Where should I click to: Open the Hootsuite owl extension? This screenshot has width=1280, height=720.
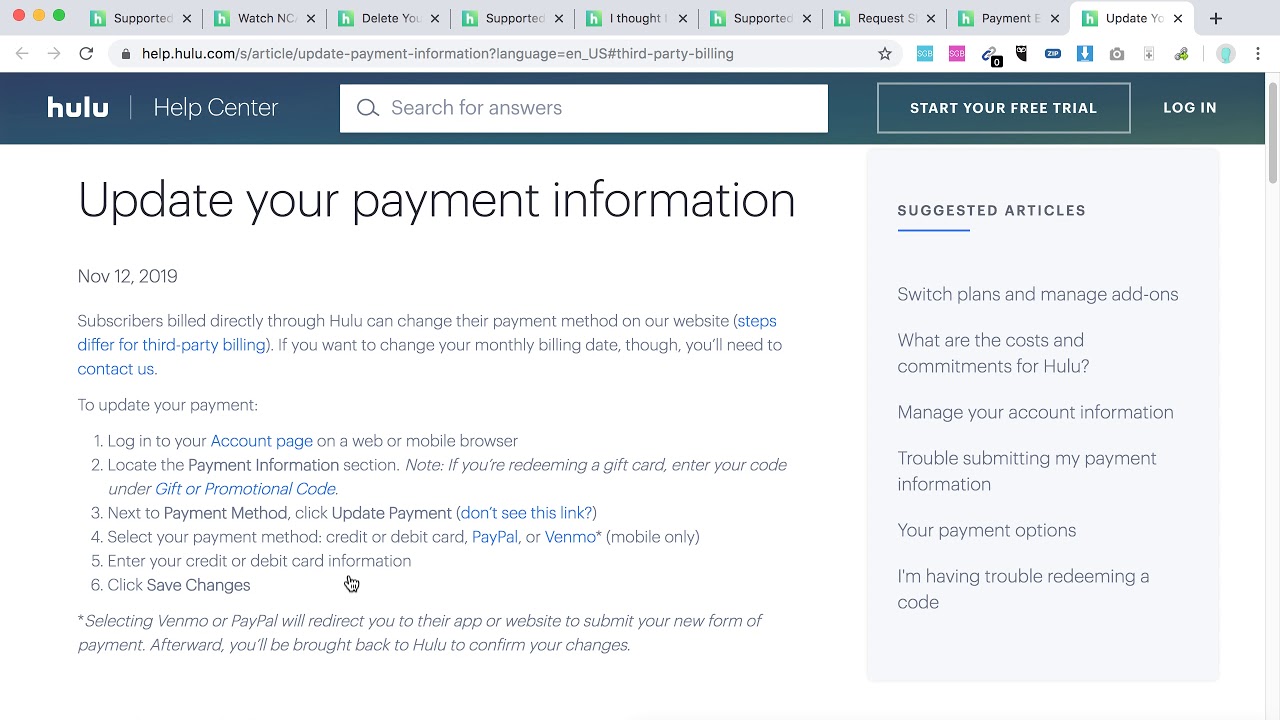pyautogui.click(x=1021, y=54)
